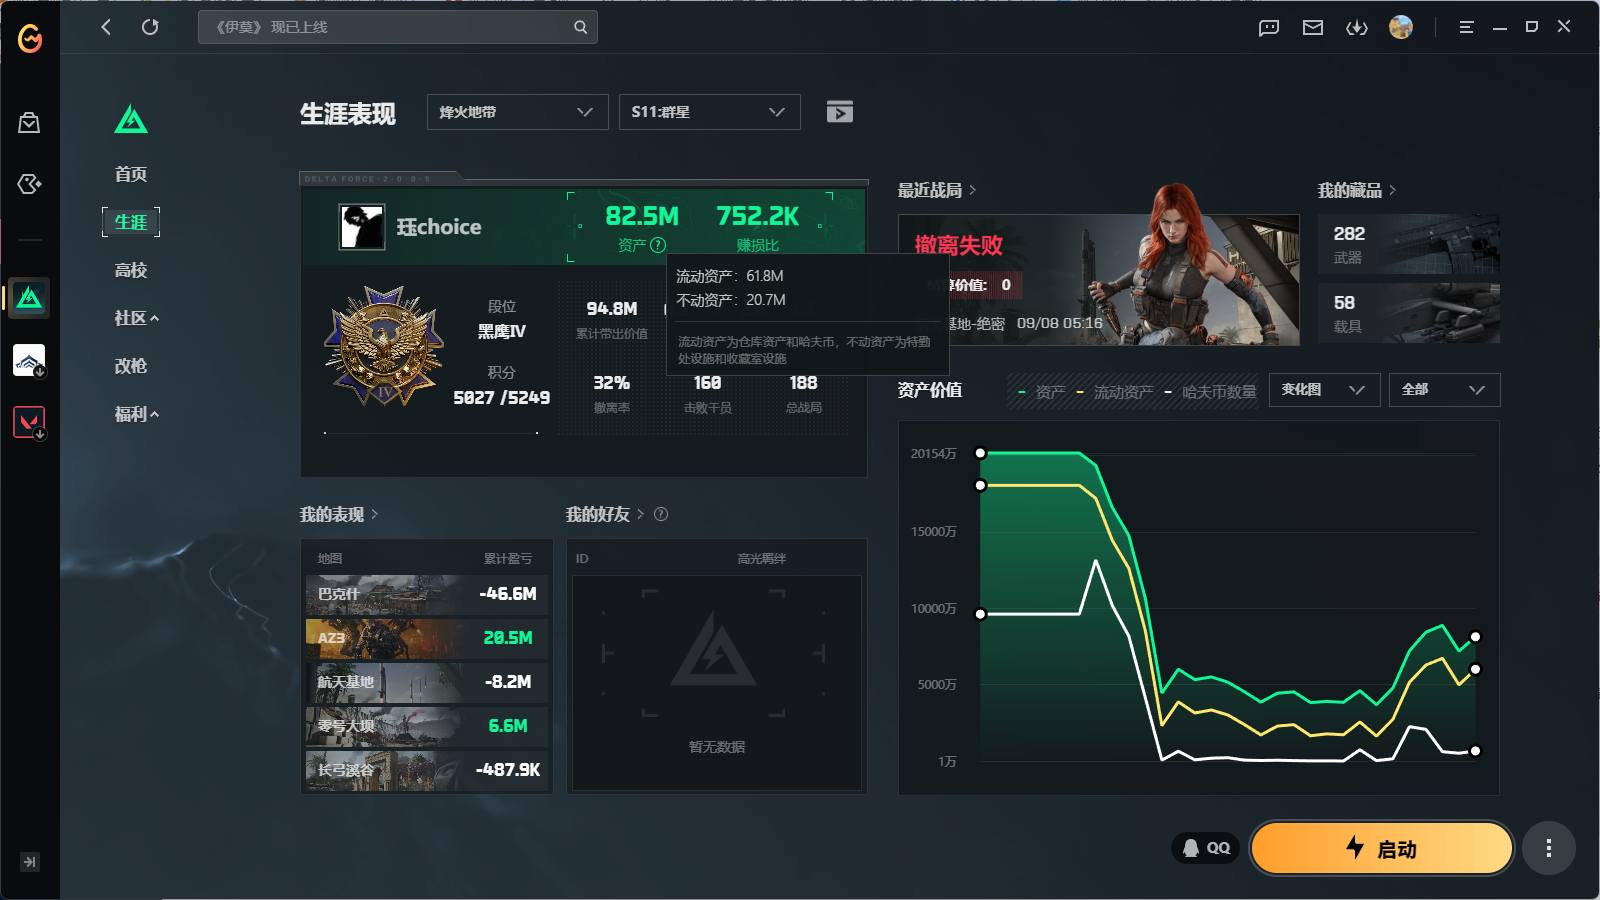
Task: Select the Delta Force game sidebar icon
Action: (x=29, y=298)
